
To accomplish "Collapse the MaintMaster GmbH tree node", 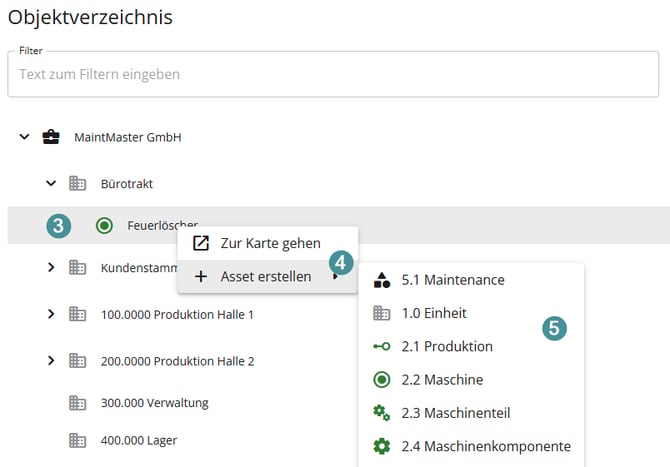I will coord(24,137).
